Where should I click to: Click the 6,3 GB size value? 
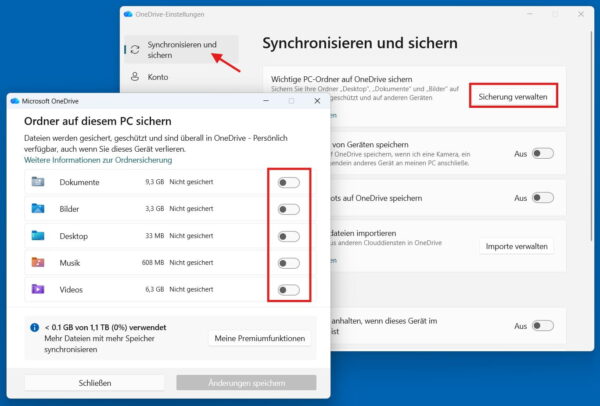pyautogui.click(x=155, y=289)
